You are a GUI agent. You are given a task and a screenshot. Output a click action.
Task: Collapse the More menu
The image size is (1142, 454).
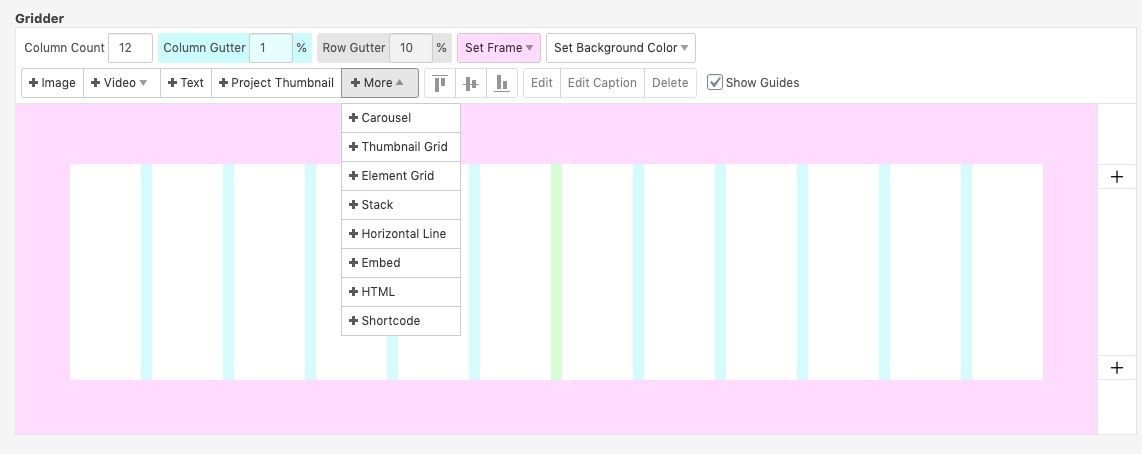click(379, 83)
